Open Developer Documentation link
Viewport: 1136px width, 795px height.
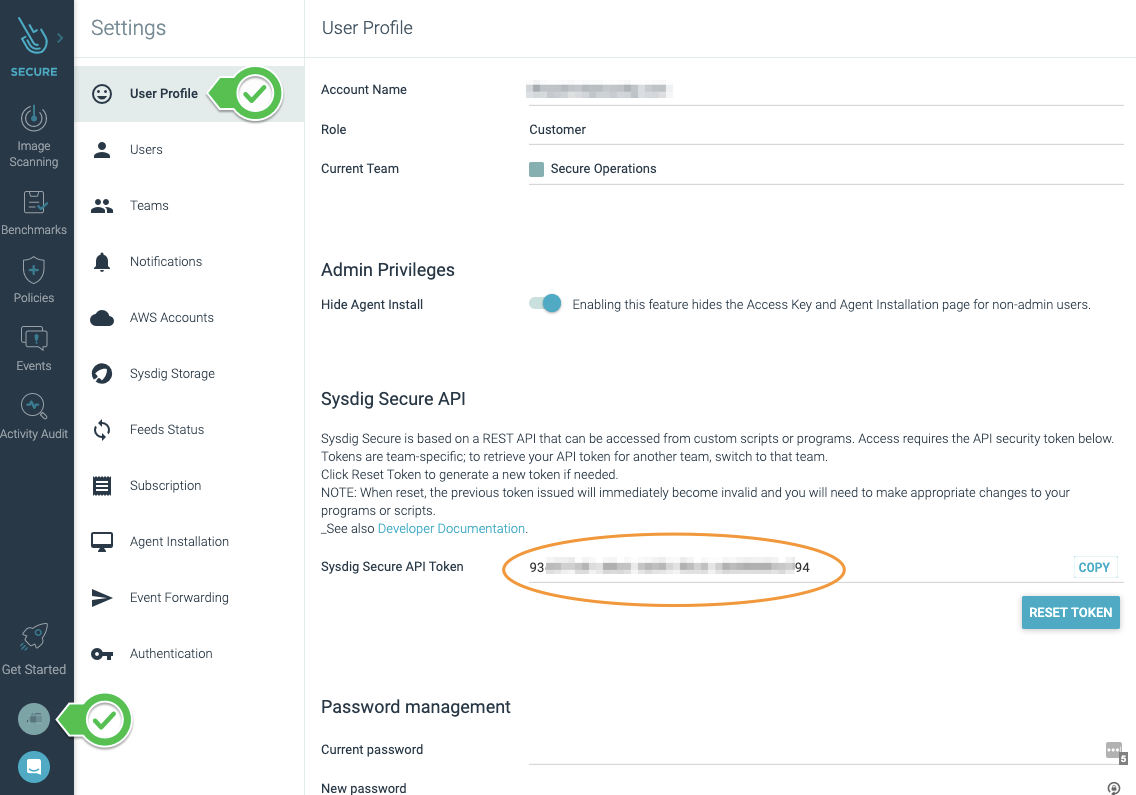451,528
